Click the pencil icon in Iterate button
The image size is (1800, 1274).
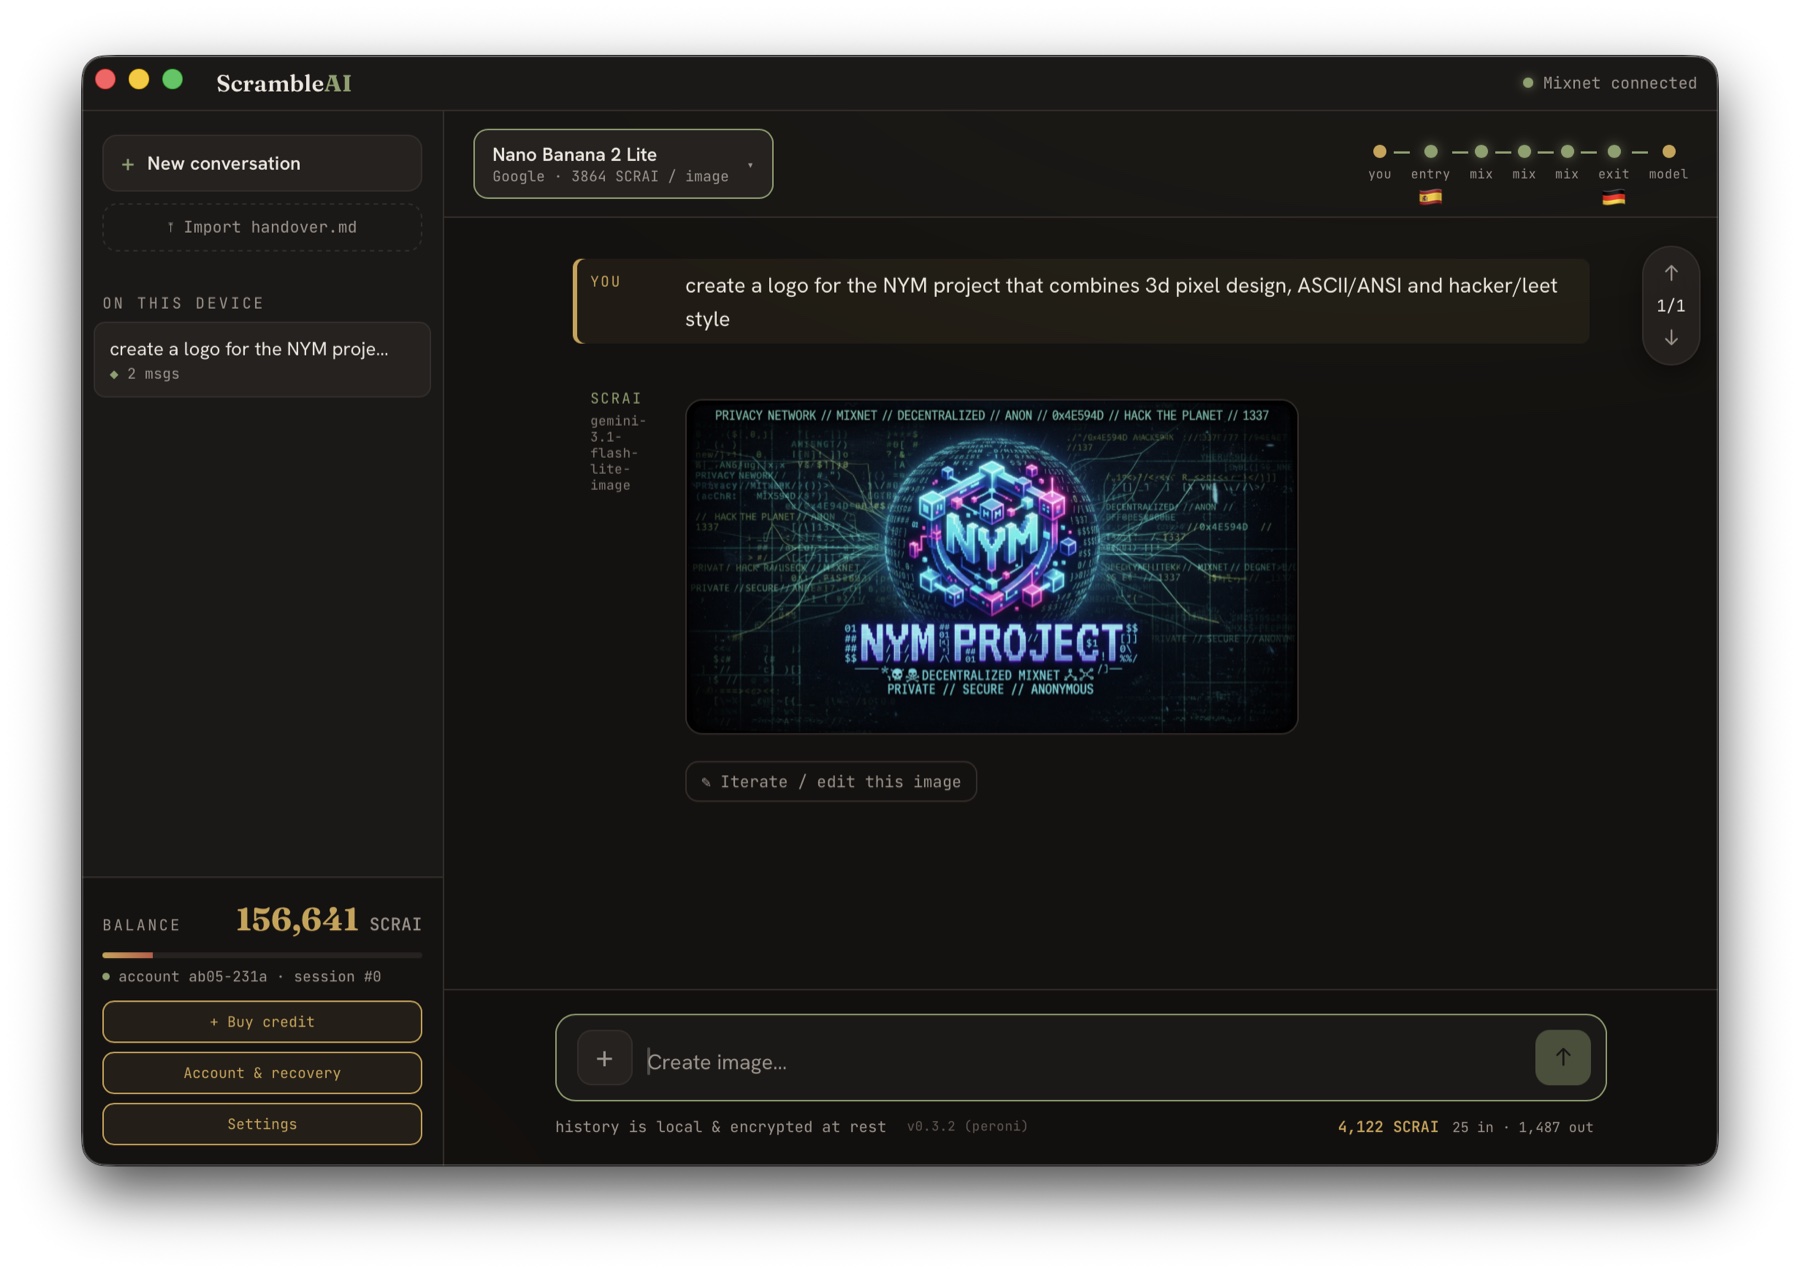(x=706, y=782)
